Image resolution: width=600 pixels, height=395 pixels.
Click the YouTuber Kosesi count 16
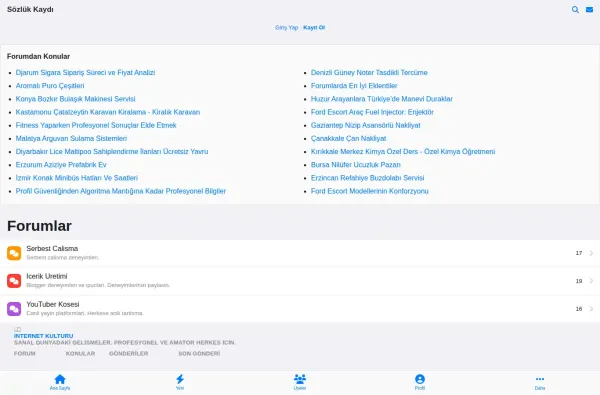pos(579,309)
